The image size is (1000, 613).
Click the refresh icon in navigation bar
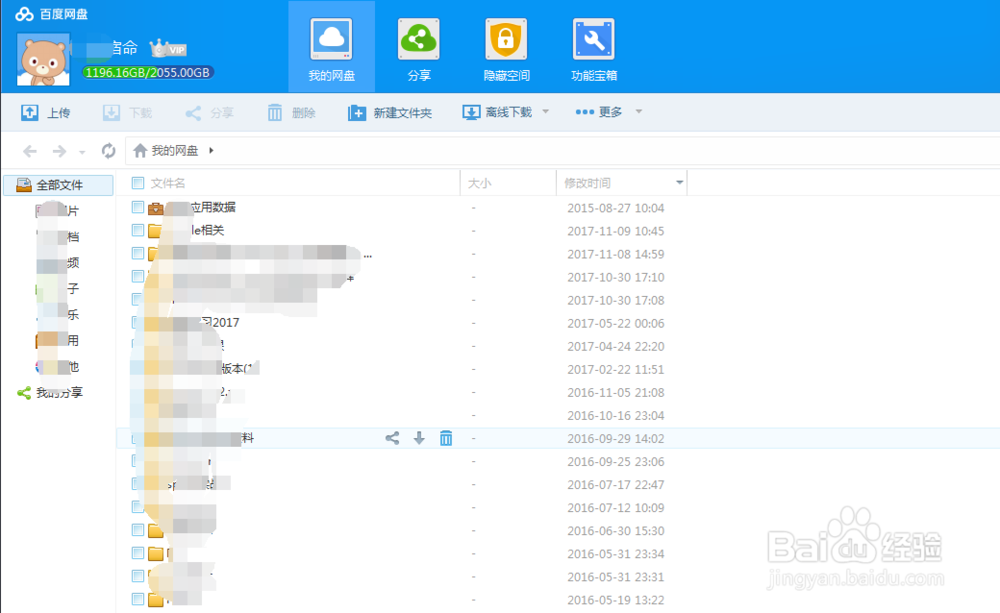[109, 151]
